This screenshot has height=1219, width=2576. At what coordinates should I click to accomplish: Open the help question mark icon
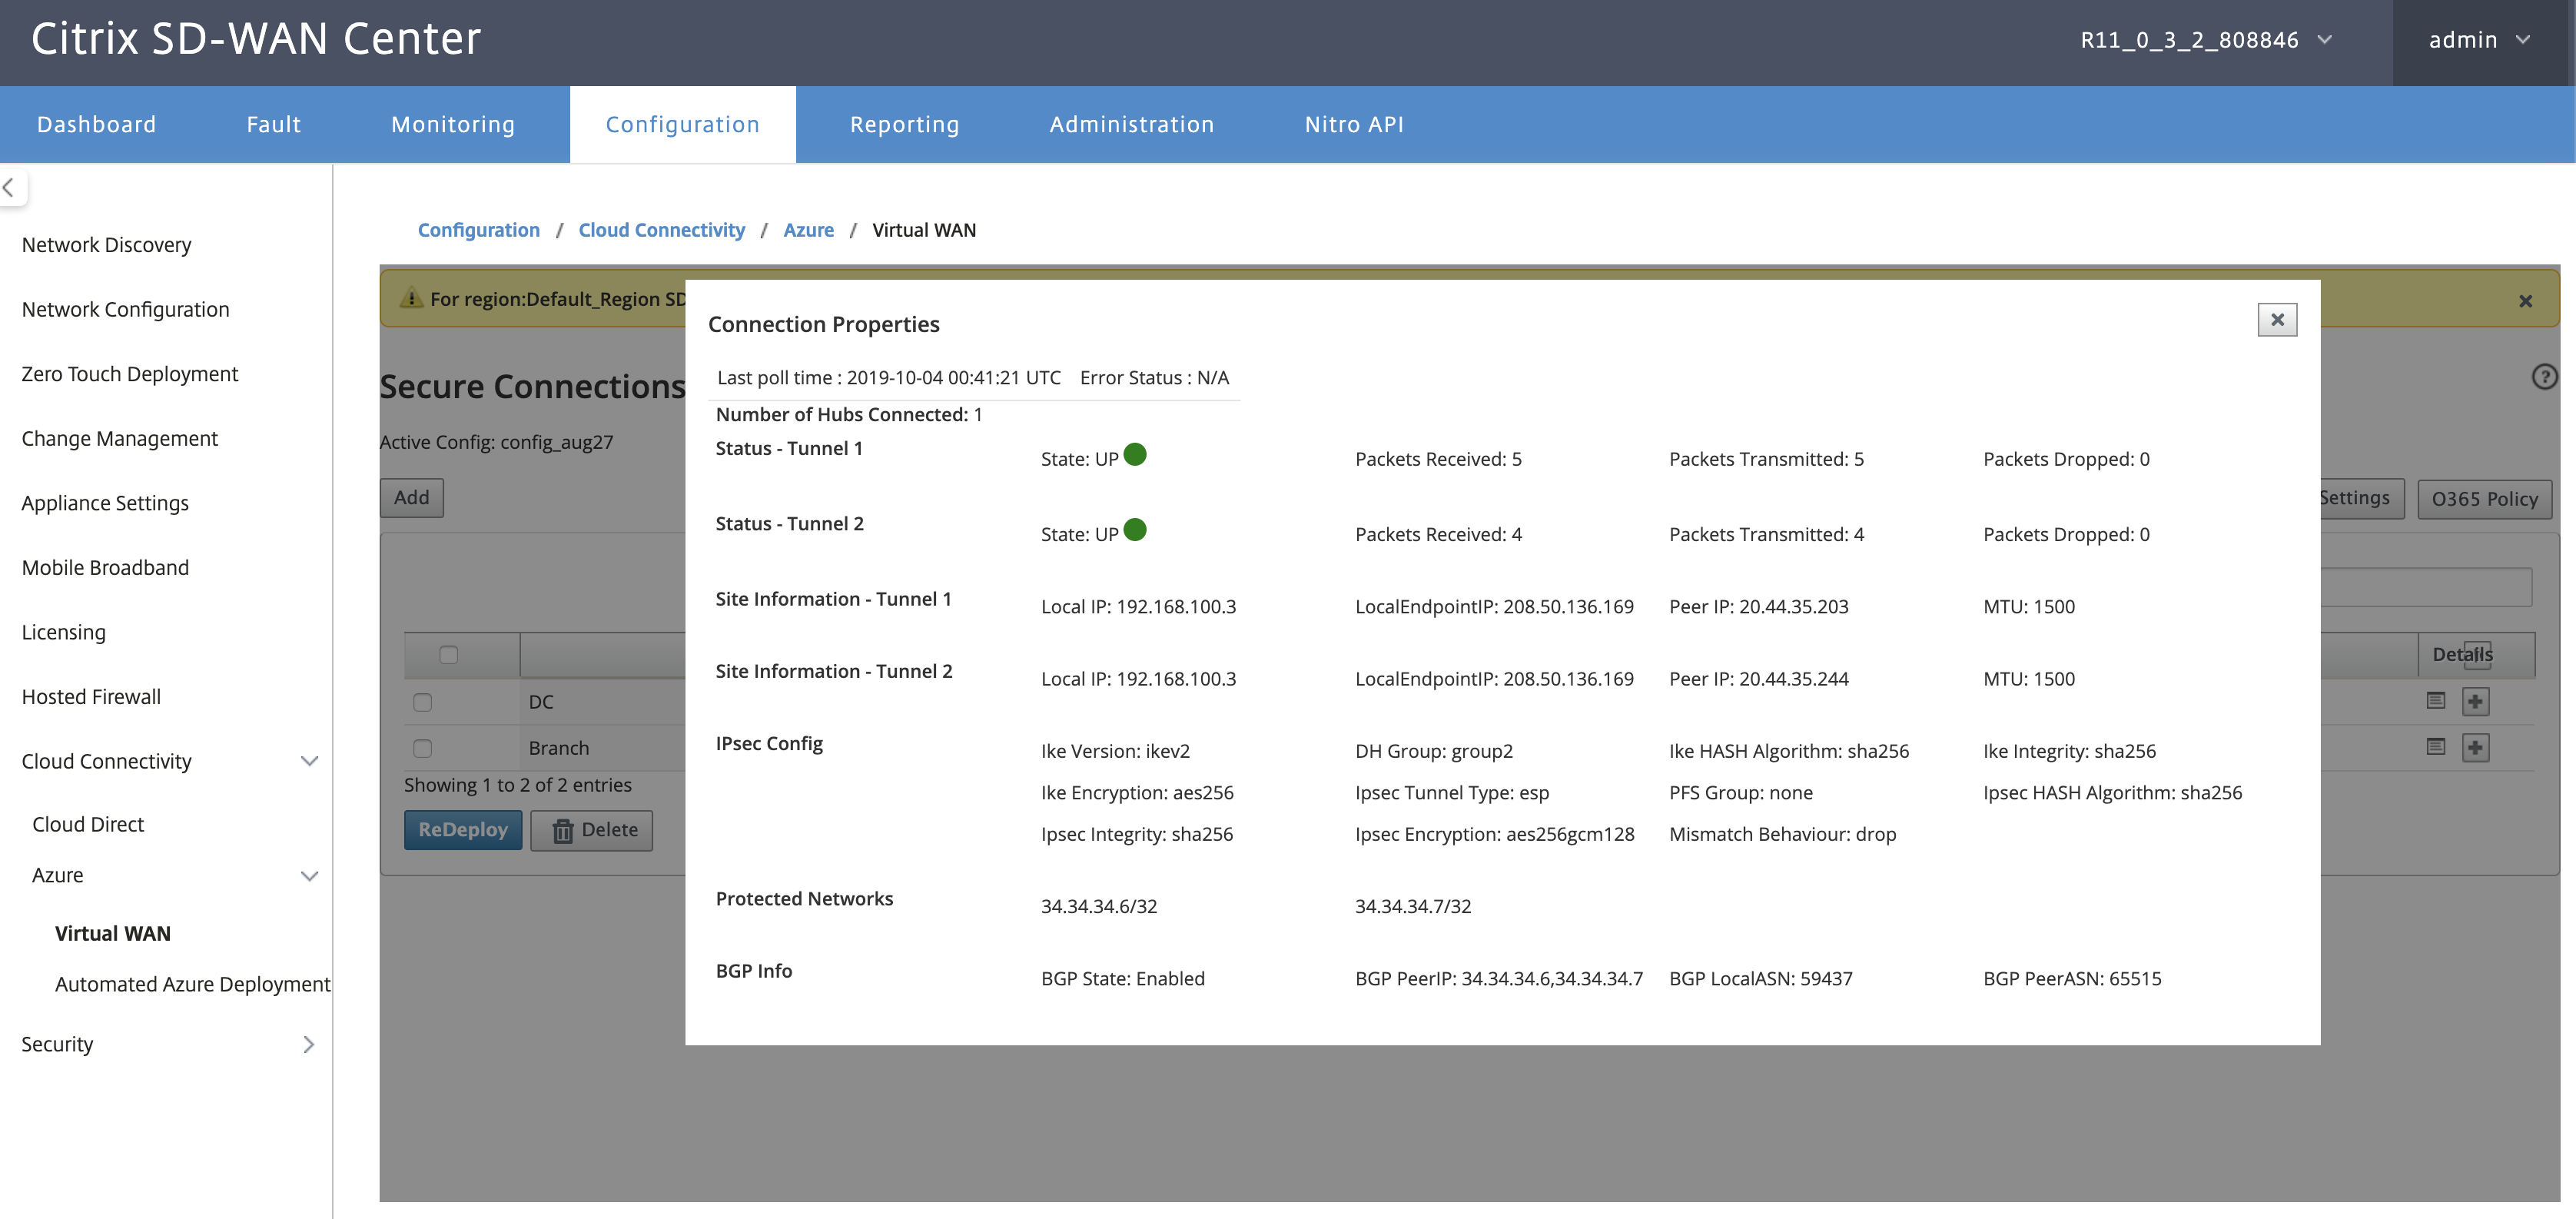[2544, 377]
